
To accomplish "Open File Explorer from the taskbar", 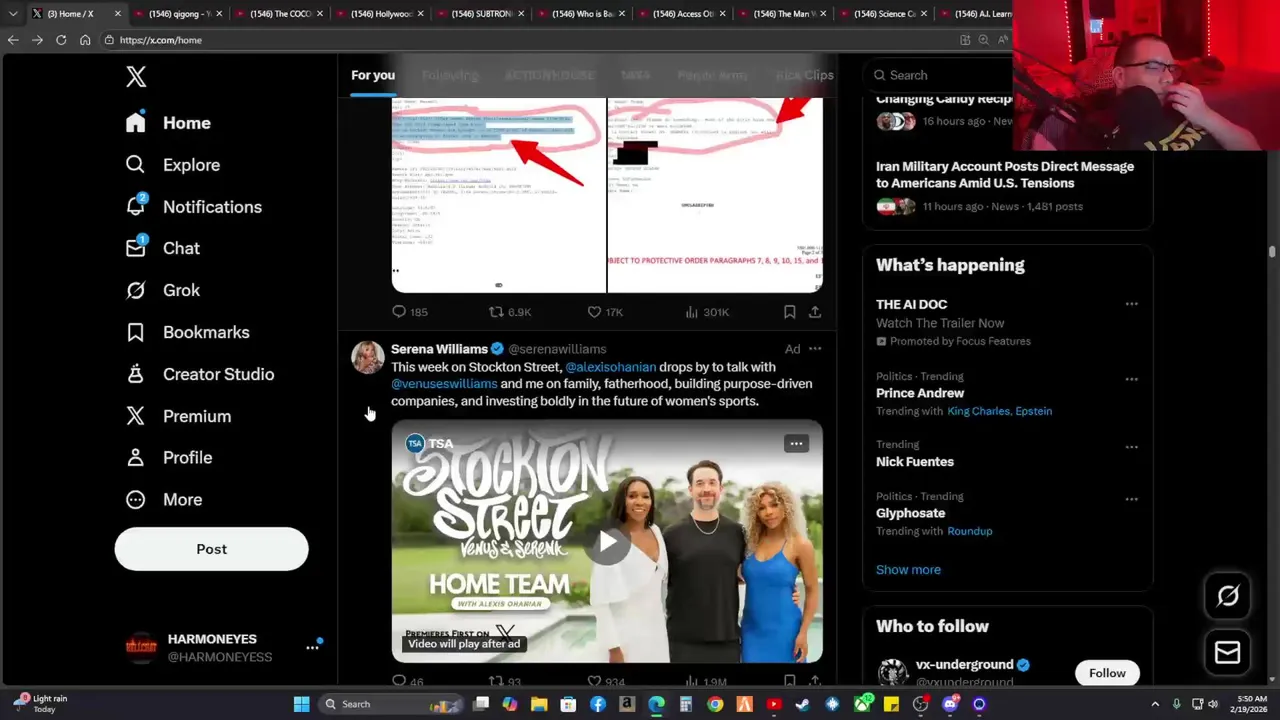I will [539, 704].
